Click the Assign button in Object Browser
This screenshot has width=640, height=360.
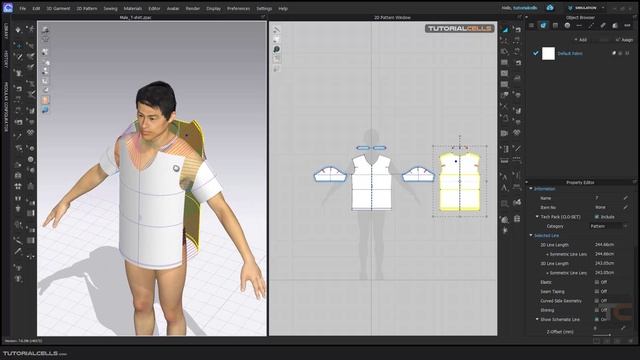(624, 40)
